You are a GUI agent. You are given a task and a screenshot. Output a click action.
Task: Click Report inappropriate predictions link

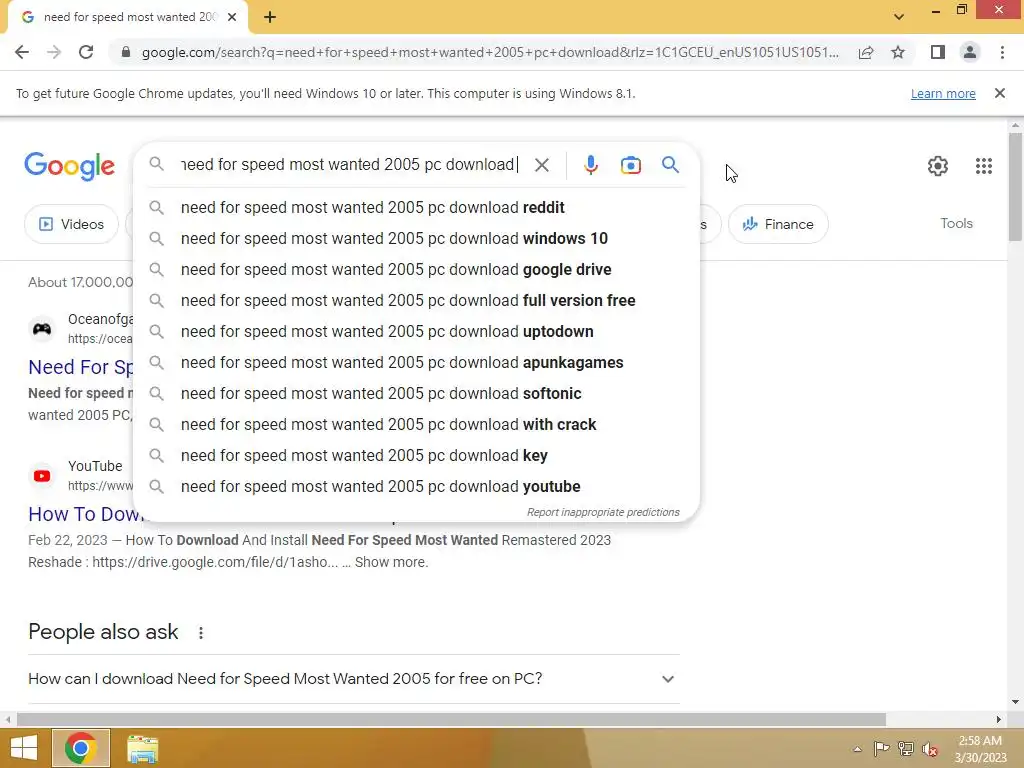(x=603, y=513)
